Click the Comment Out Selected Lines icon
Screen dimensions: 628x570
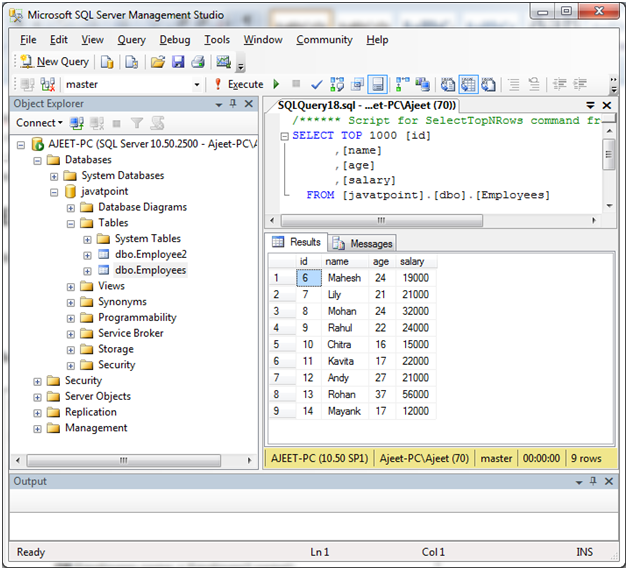coord(514,84)
